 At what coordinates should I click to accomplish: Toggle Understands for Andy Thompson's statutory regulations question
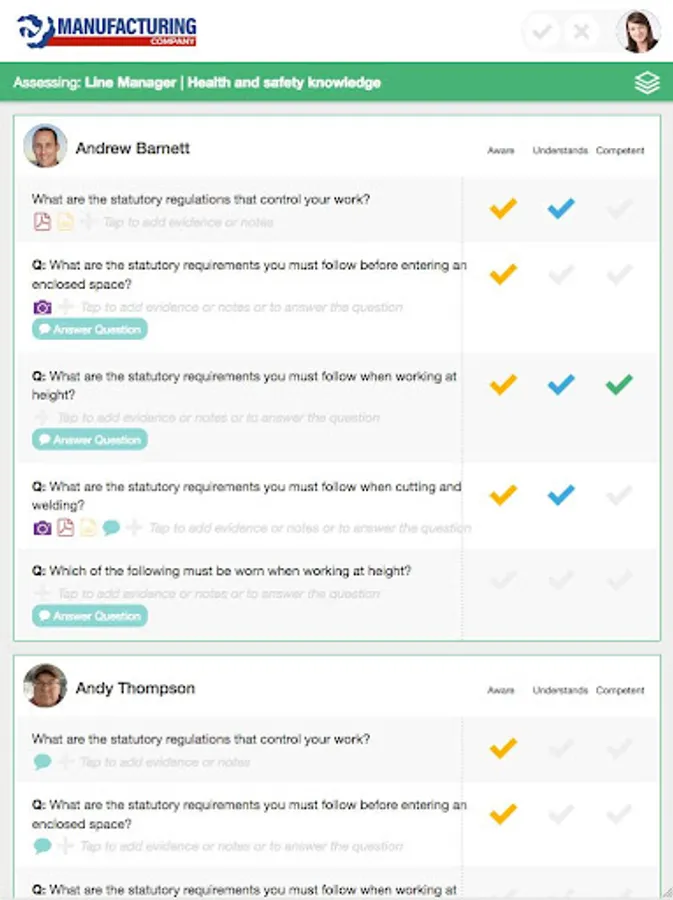tap(561, 748)
